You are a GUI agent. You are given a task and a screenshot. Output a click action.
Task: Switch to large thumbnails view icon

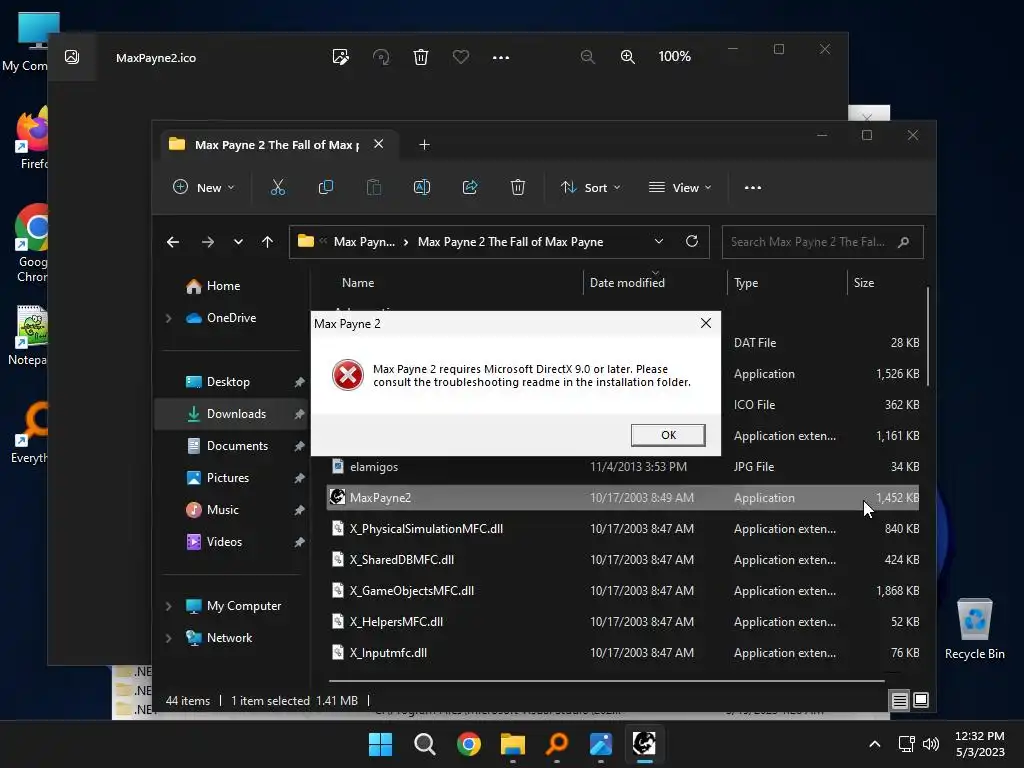click(921, 701)
